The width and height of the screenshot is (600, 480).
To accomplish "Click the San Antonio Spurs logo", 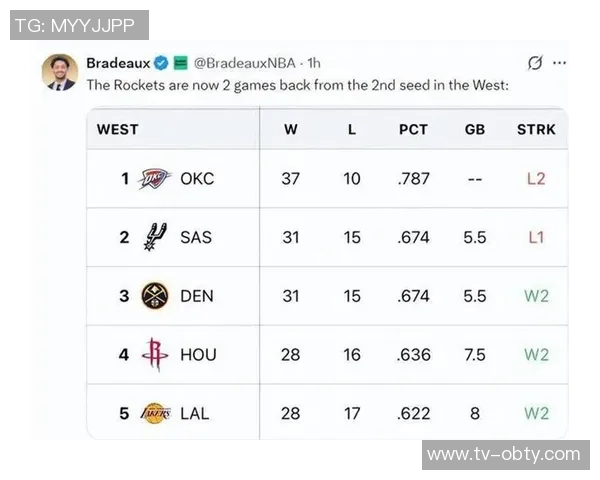I will coord(155,237).
